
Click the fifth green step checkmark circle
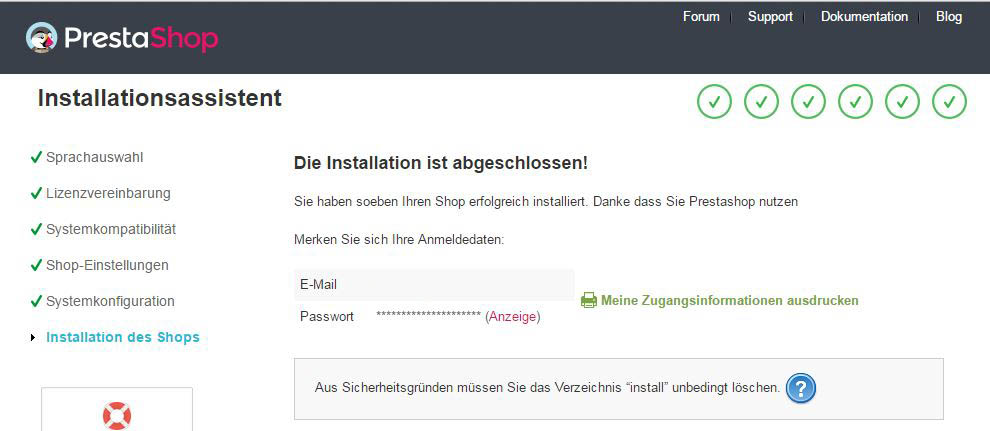coord(902,102)
